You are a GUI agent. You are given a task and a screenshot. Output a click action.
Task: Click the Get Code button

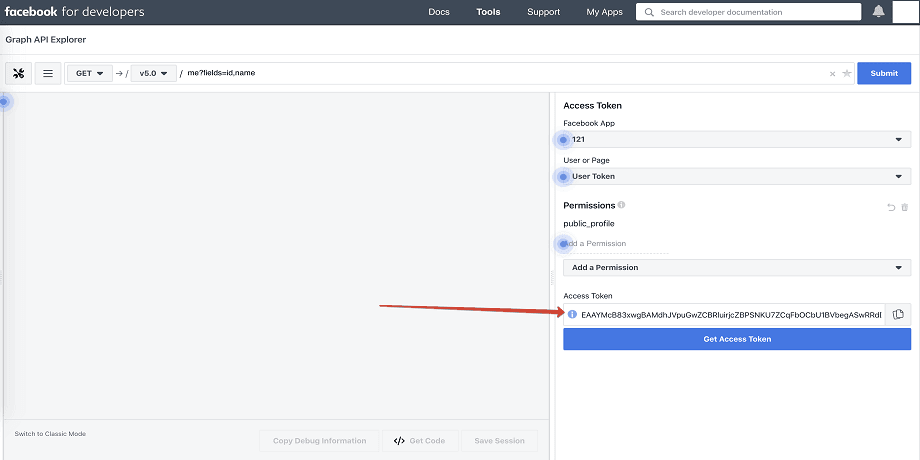coord(419,441)
